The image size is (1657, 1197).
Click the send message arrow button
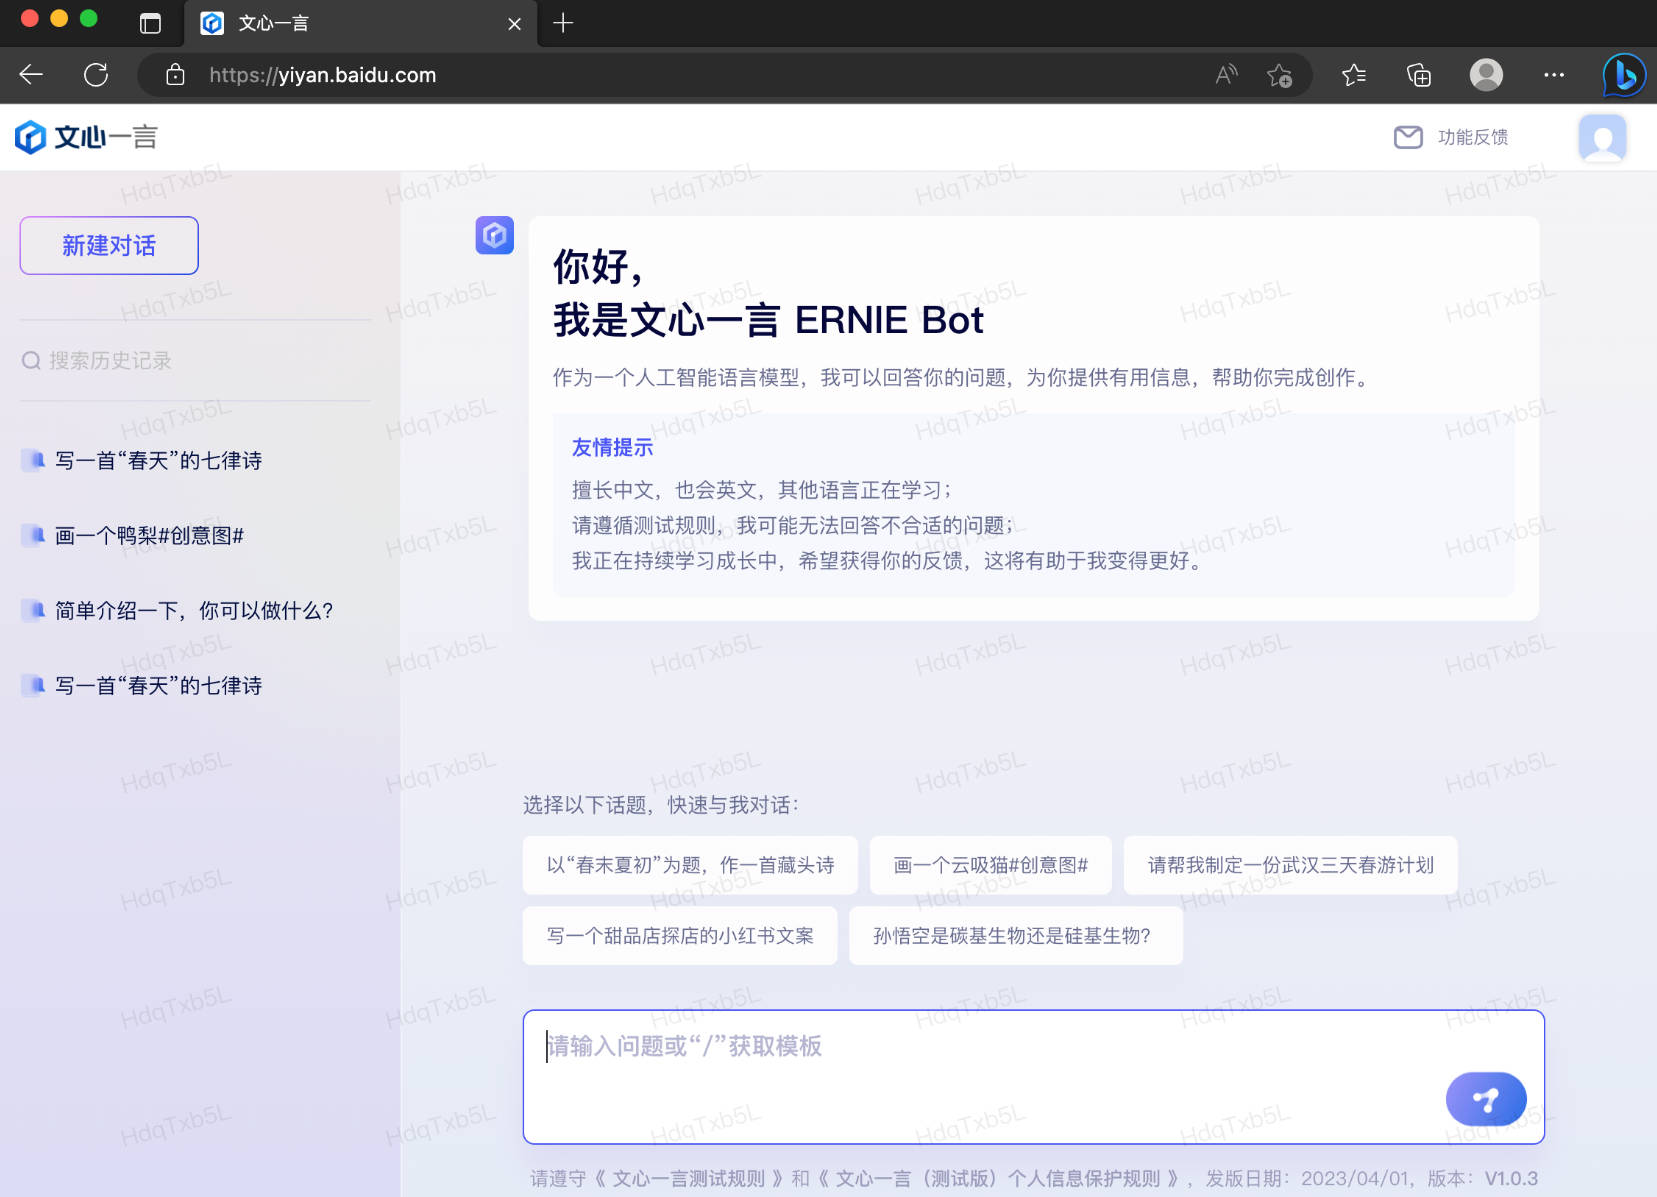pos(1485,1099)
